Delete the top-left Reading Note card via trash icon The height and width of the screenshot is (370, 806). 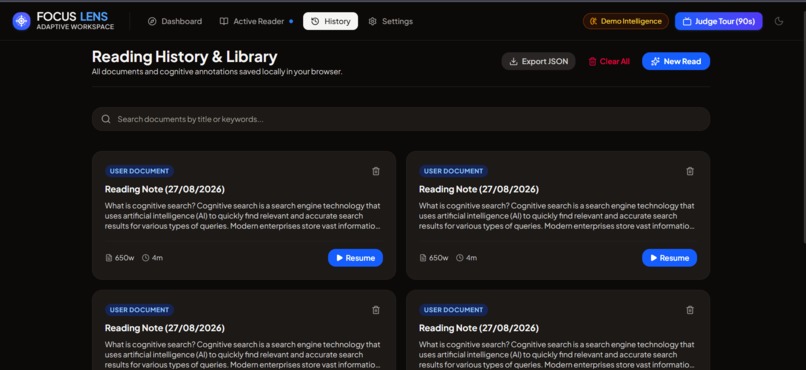tap(376, 171)
